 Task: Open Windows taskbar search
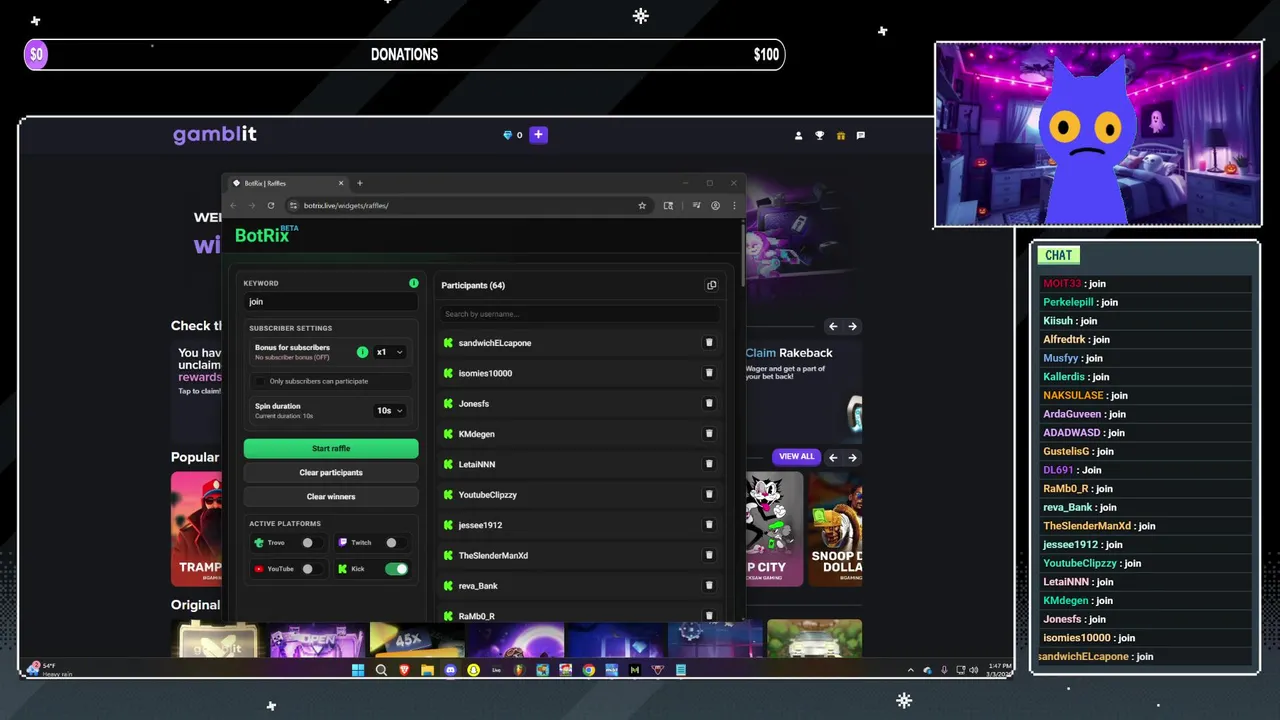(x=381, y=670)
